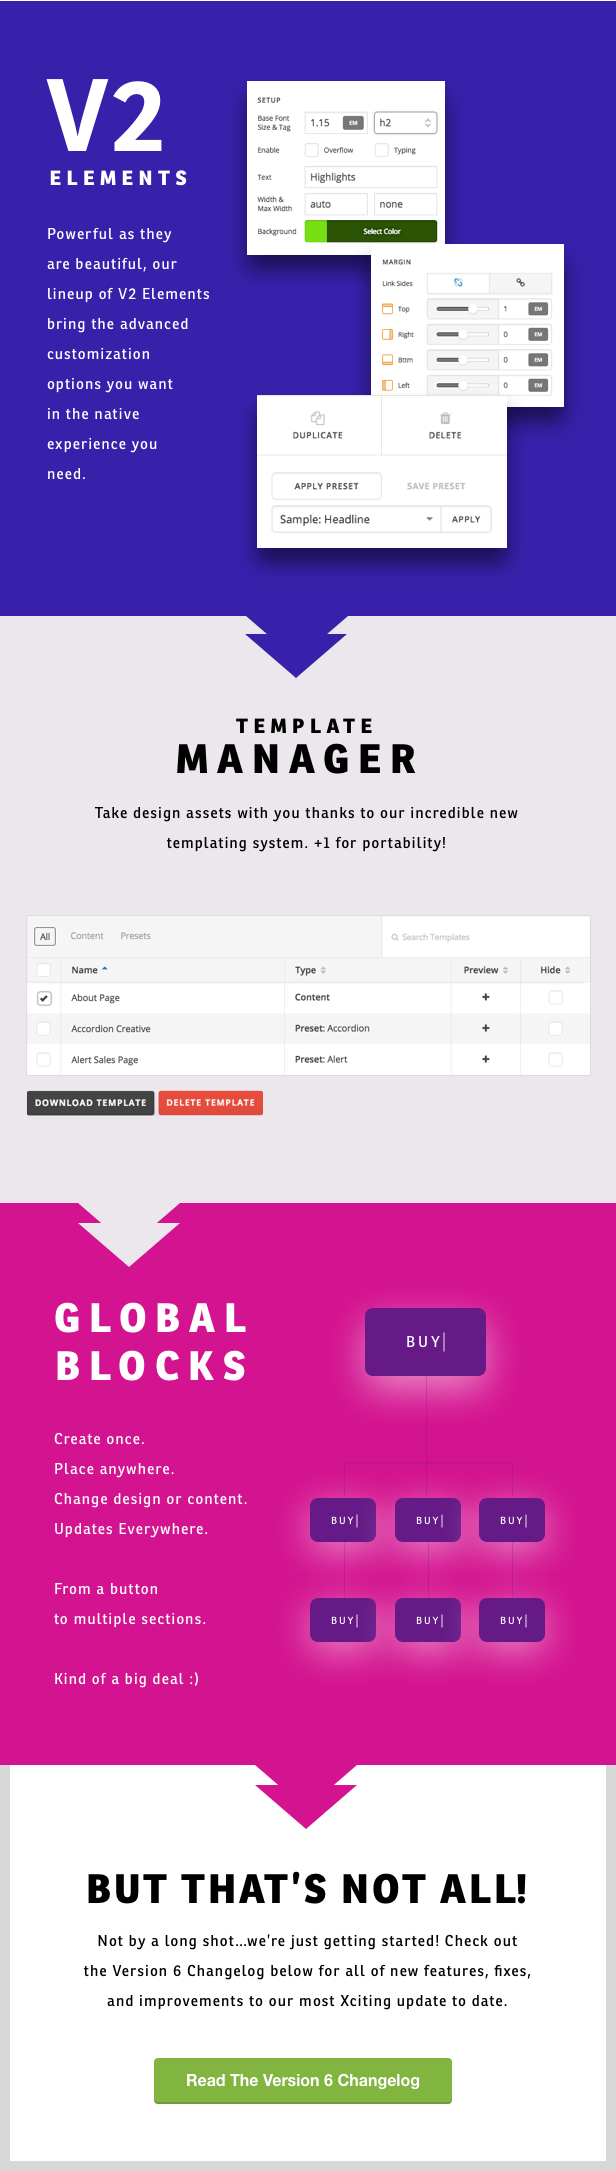The height and width of the screenshot is (2171, 616).
Task: Click the Top margin side icon
Action: (388, 309)
